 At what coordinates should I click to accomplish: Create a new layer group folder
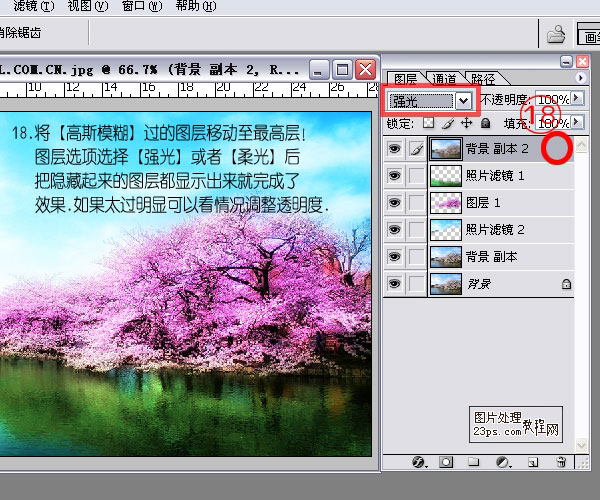[x=474, y=462]
